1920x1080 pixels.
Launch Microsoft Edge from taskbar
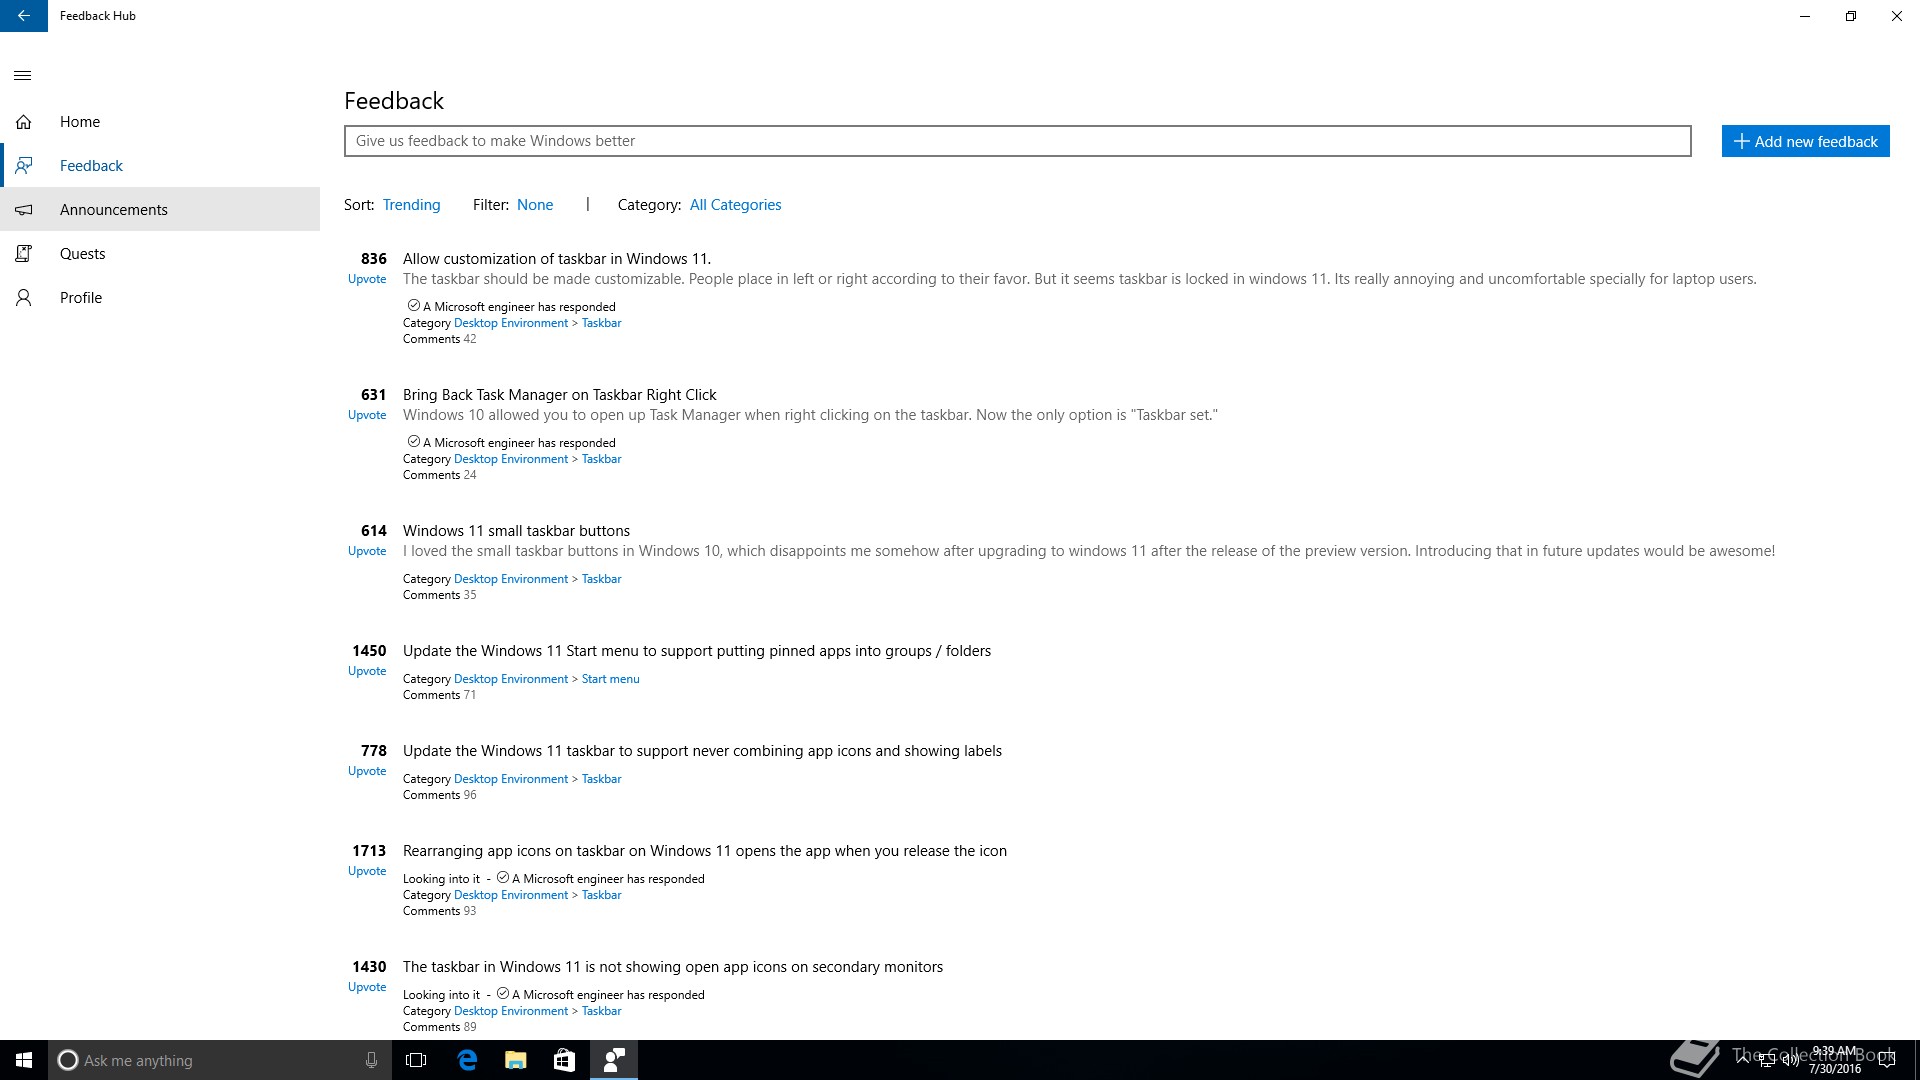click(x=467, y=1060)
